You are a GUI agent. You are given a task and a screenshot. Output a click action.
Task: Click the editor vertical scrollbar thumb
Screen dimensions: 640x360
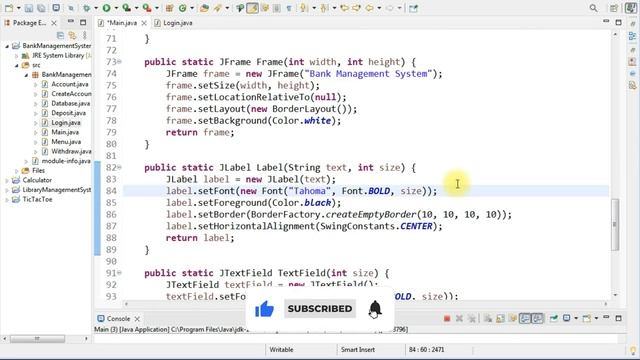[x=615, y=224]
